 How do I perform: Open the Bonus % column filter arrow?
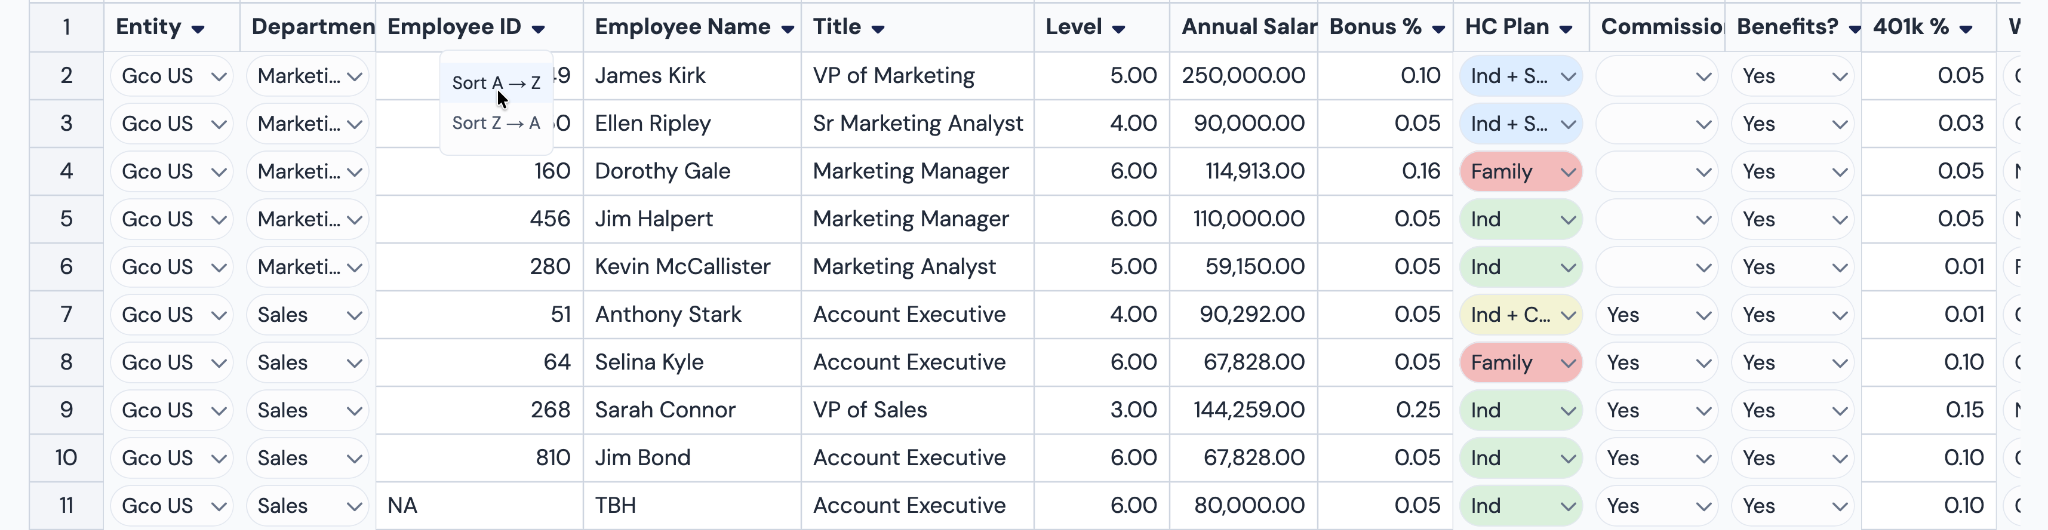tap(1439, 29)
